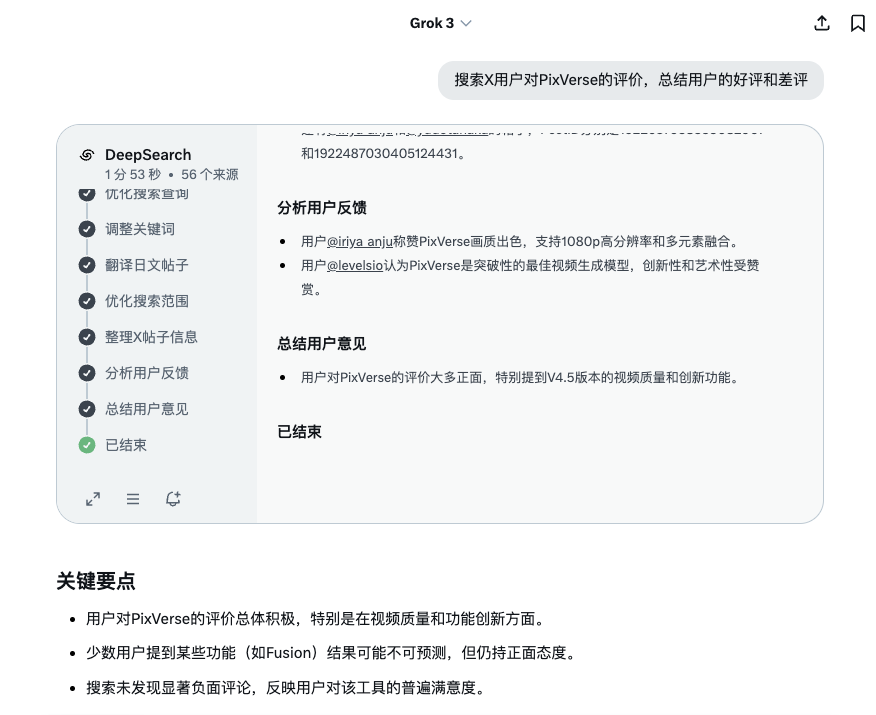Select the 翻译日文帖子 step
The width and height of the screenshot is (876, 715).
click(x=147, y=265)
